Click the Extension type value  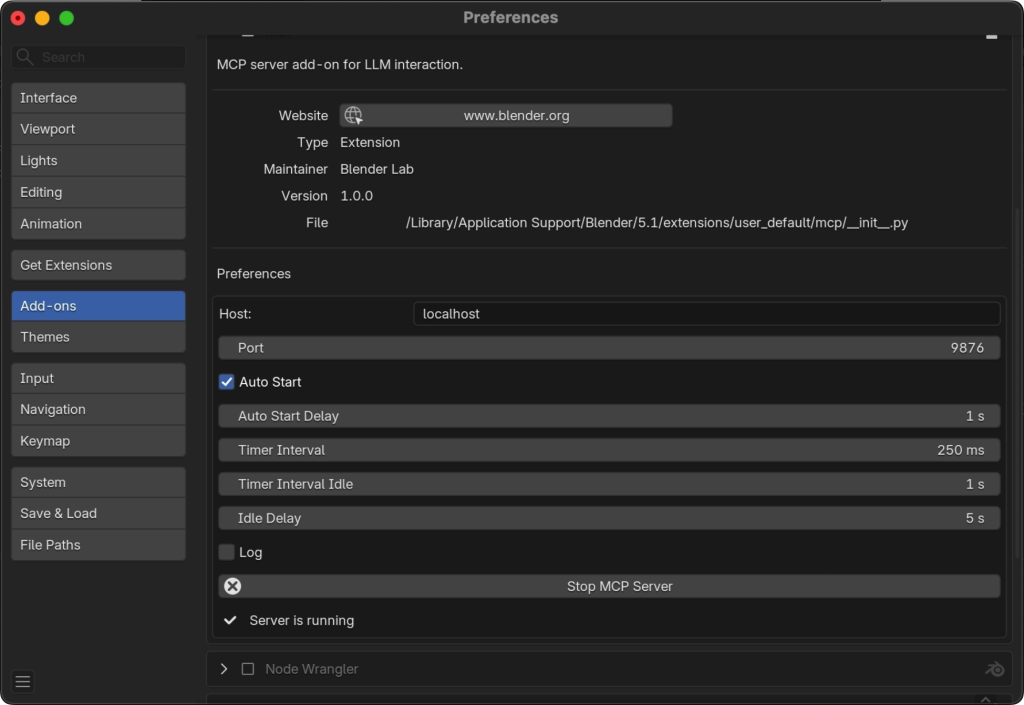tap(370, 142)
